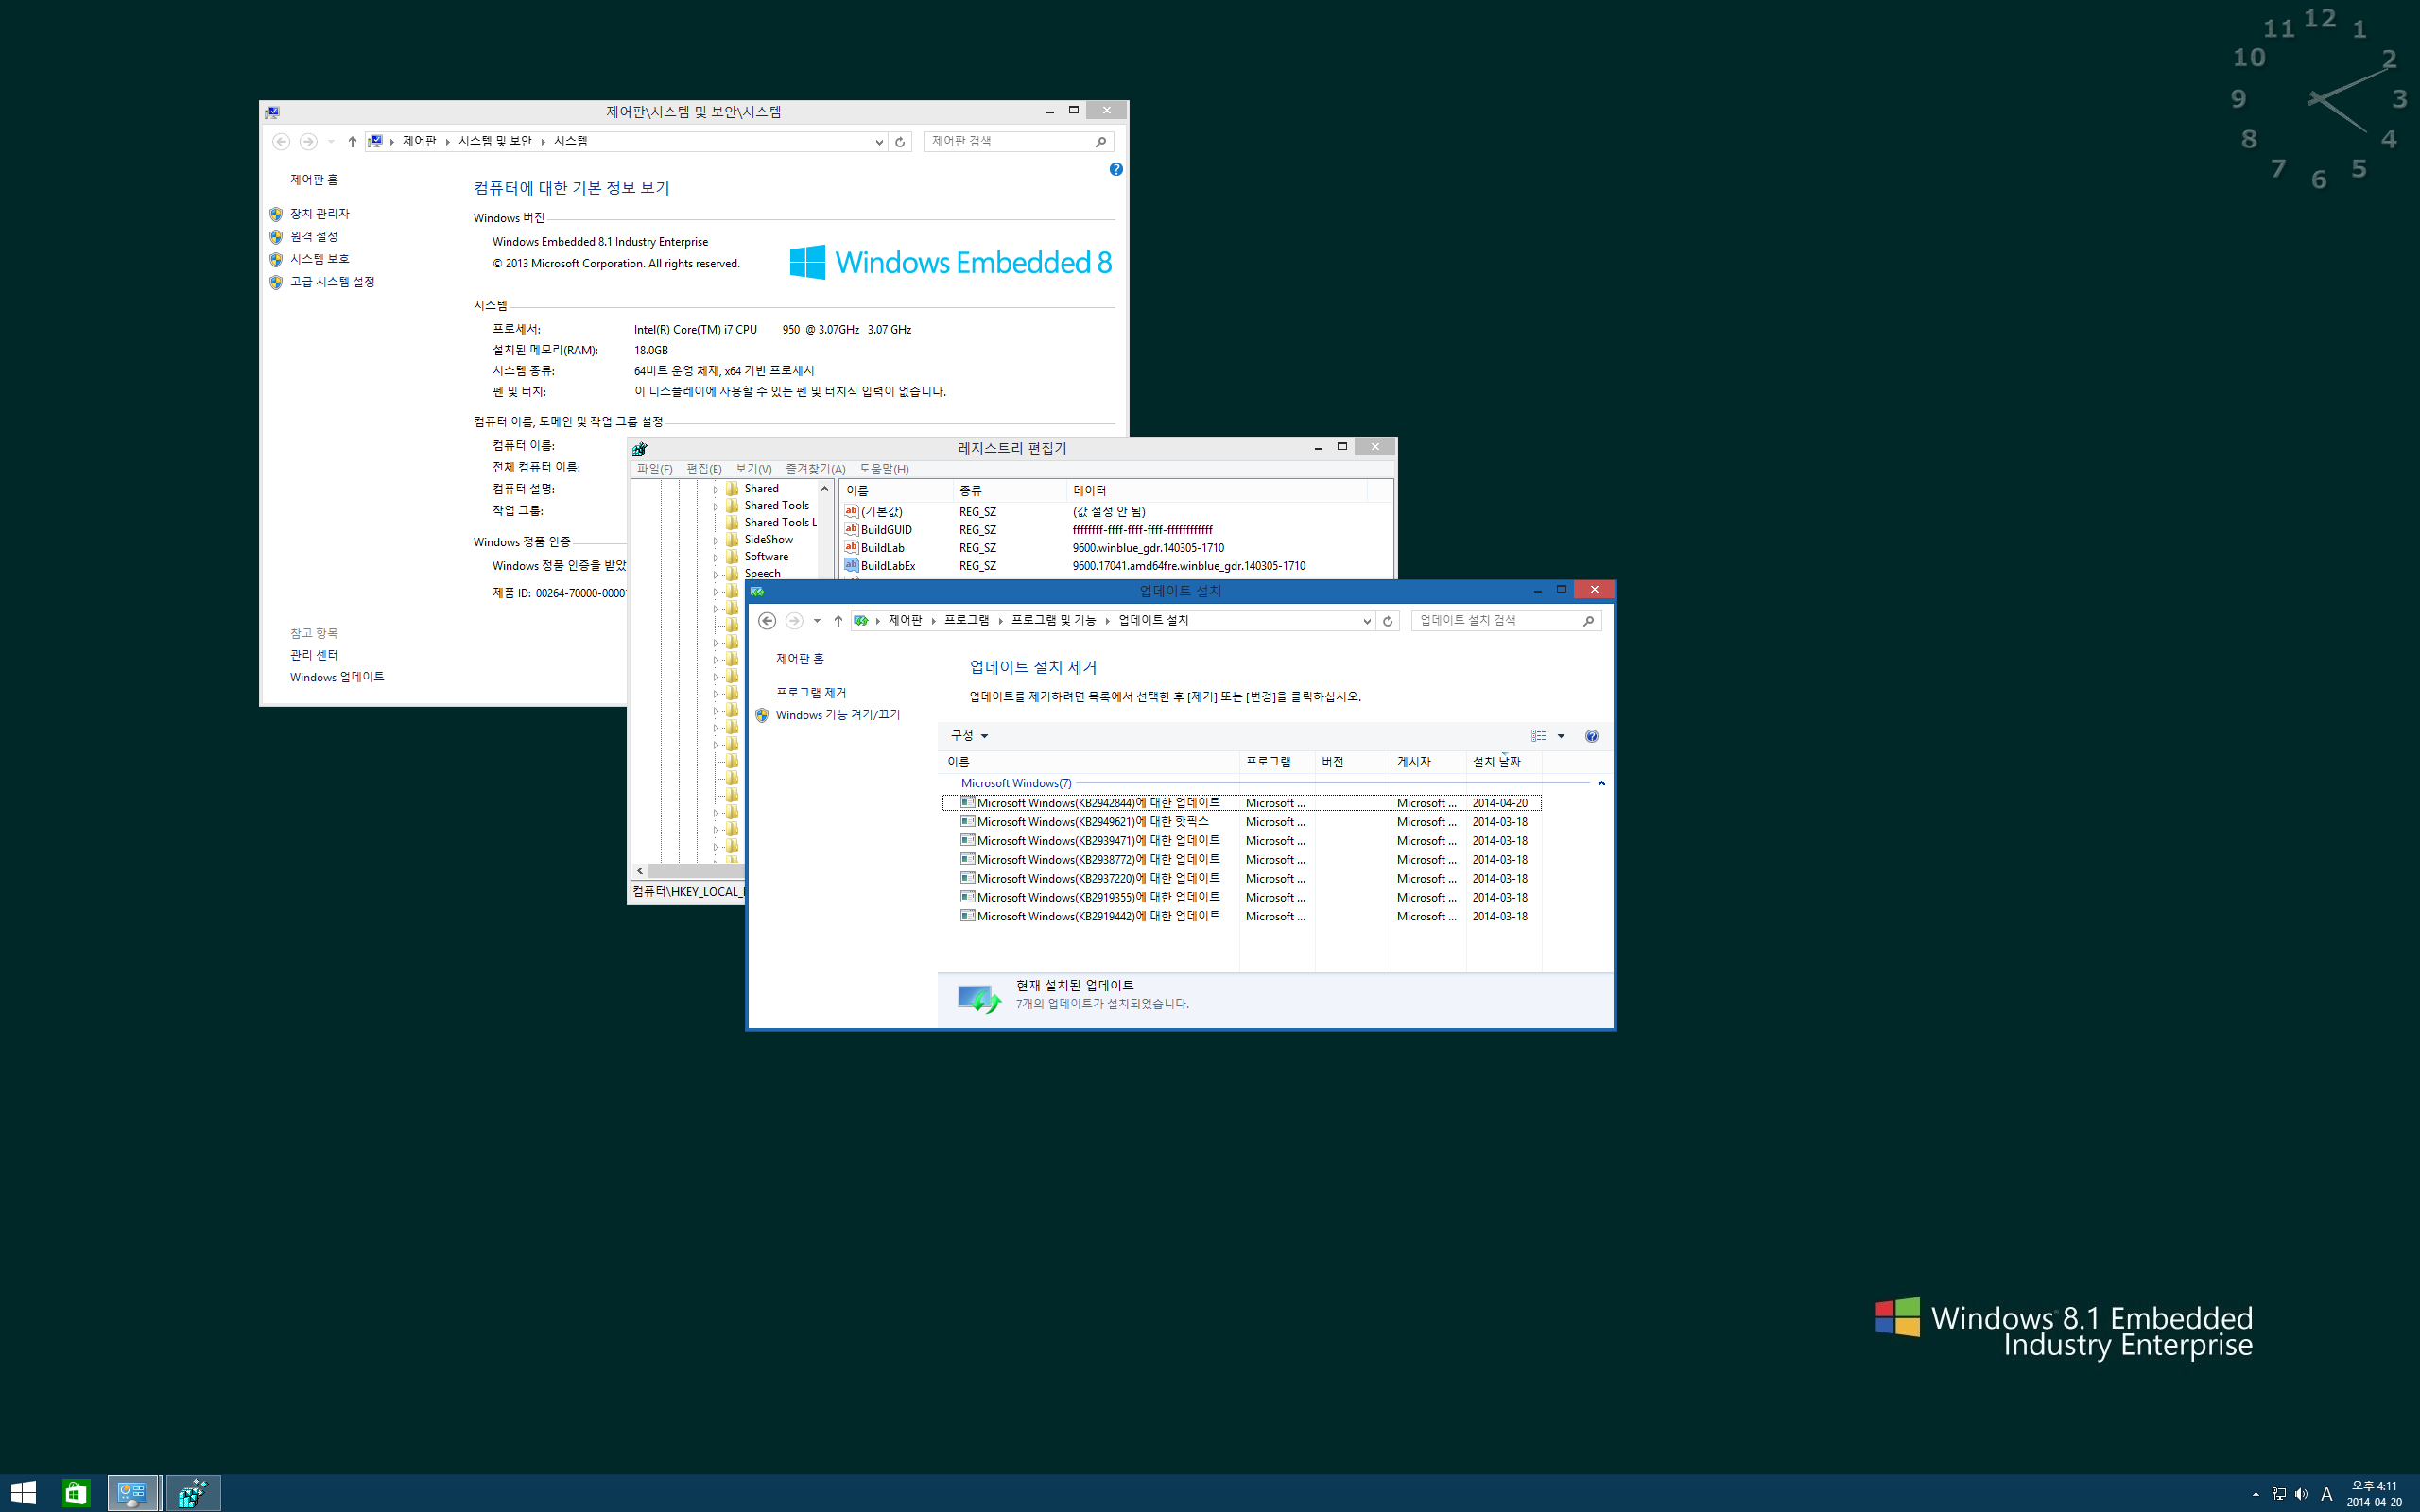Collapse the Microsoft Windows(7) group
Image resolution: width=2420 pixels, height=1512 pixels.
pyautogui.click(x=1601, y=783)
